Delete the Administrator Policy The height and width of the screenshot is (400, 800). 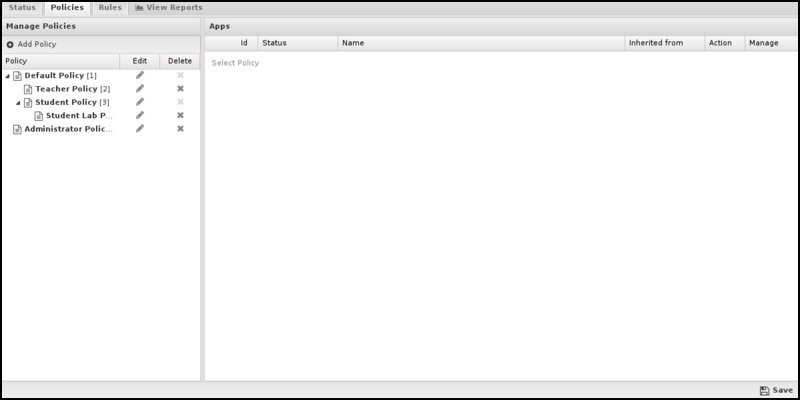180,129
